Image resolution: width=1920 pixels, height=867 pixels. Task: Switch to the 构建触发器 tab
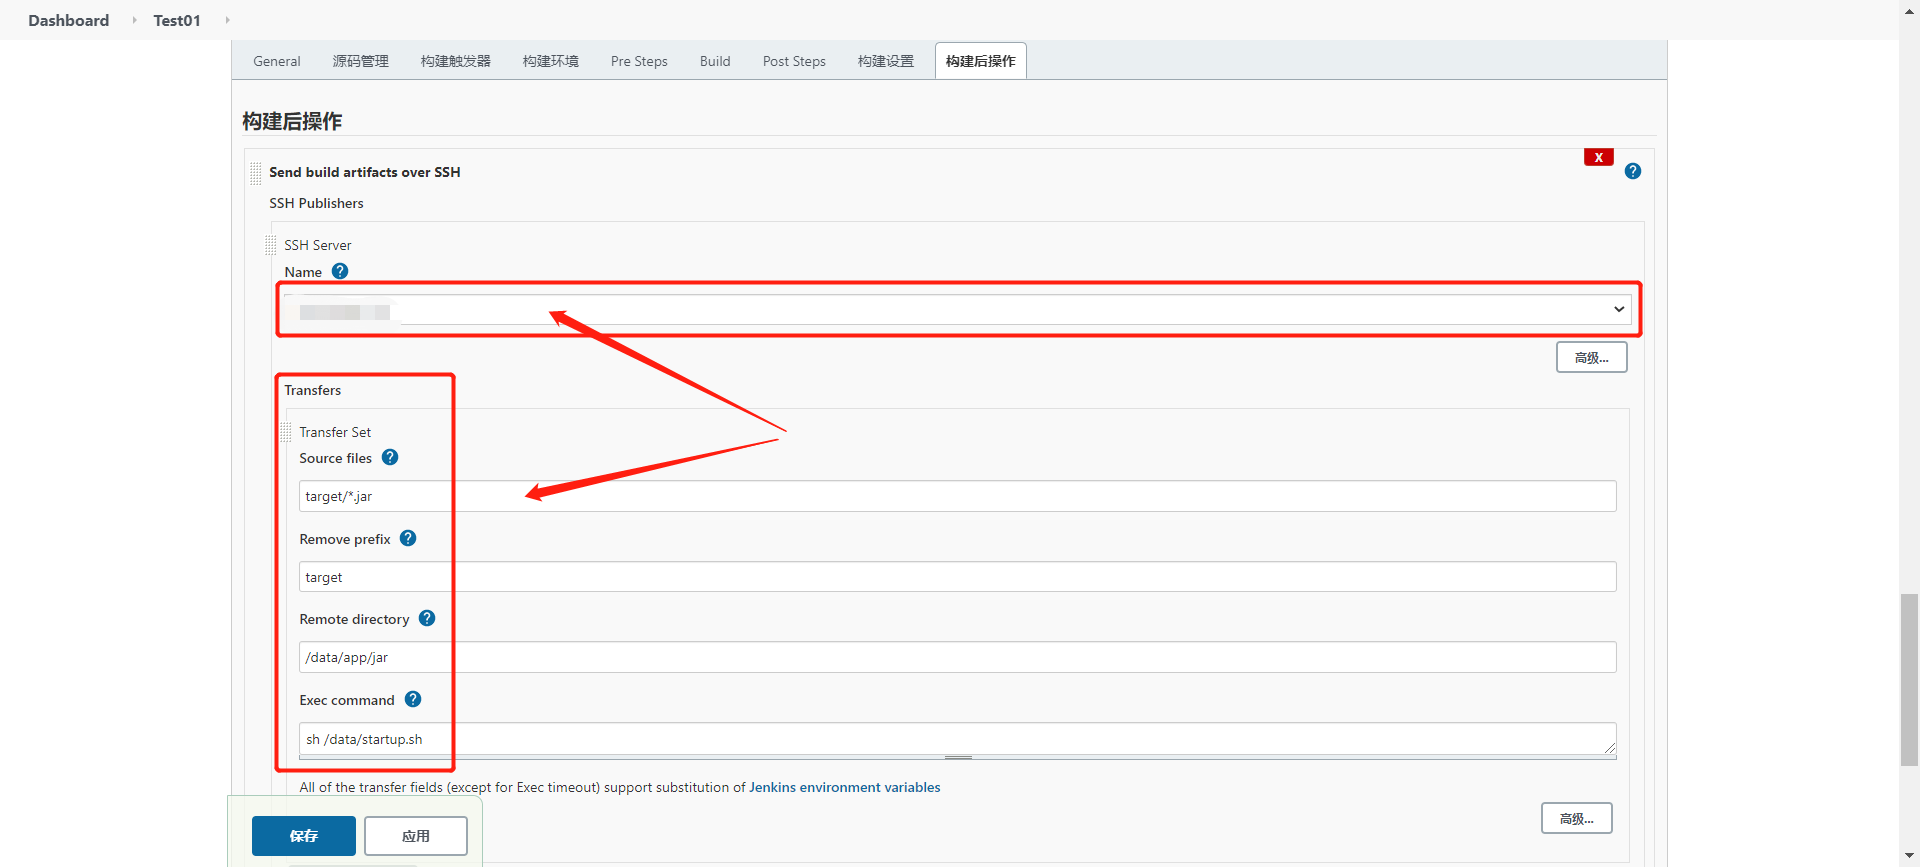[x=456, y=61]
